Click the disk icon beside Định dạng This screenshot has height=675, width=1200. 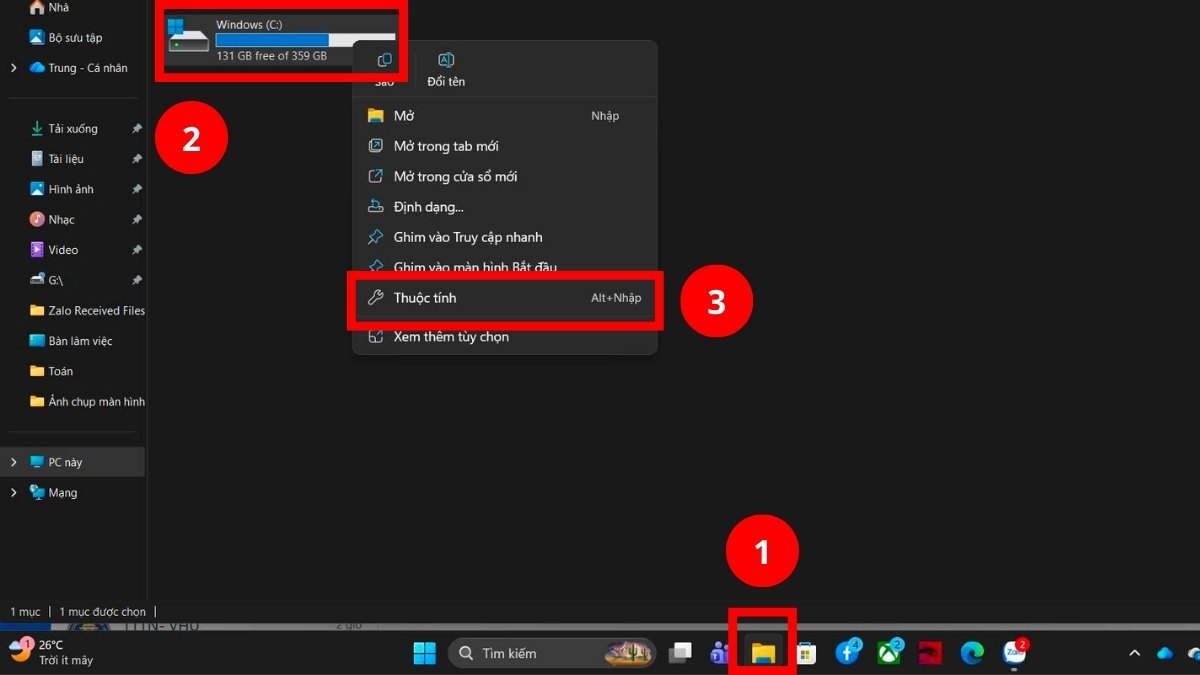point(375,206)
